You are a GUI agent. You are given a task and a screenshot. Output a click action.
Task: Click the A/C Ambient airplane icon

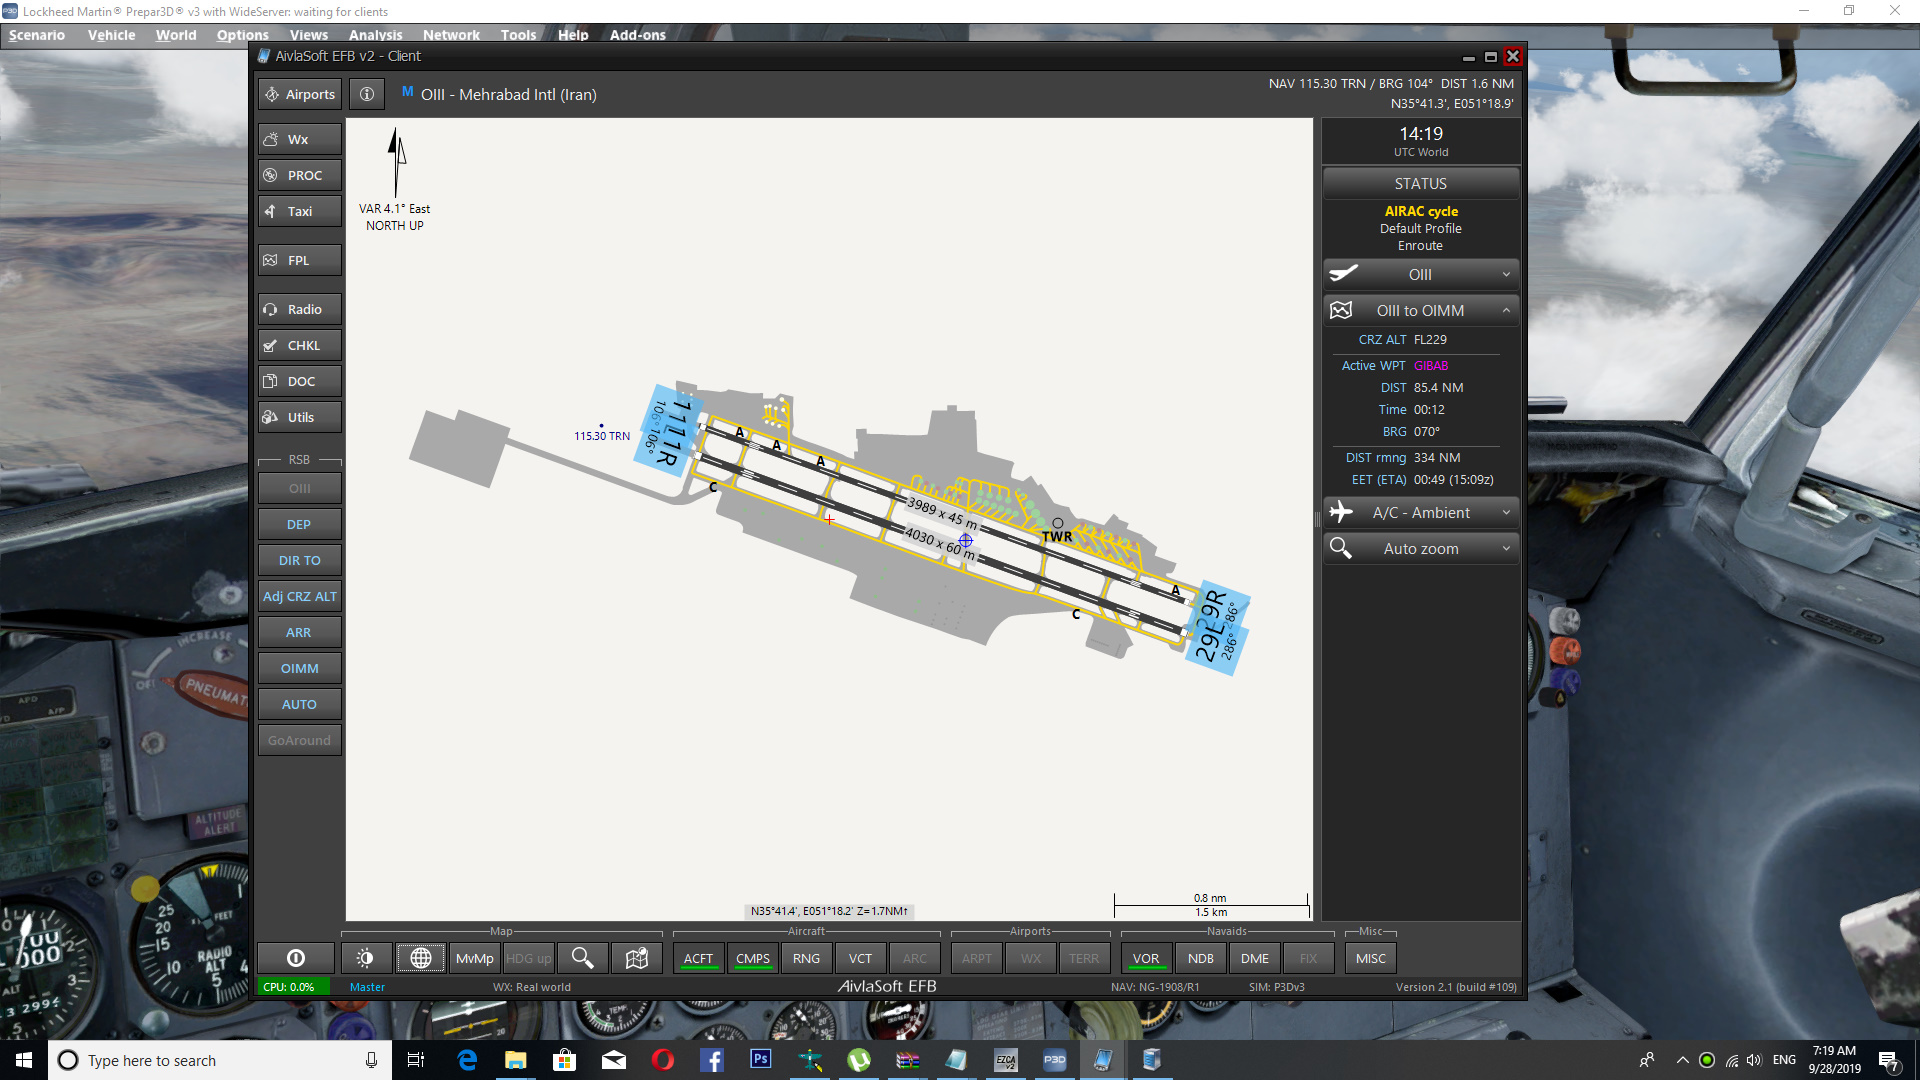(1341, 512)
